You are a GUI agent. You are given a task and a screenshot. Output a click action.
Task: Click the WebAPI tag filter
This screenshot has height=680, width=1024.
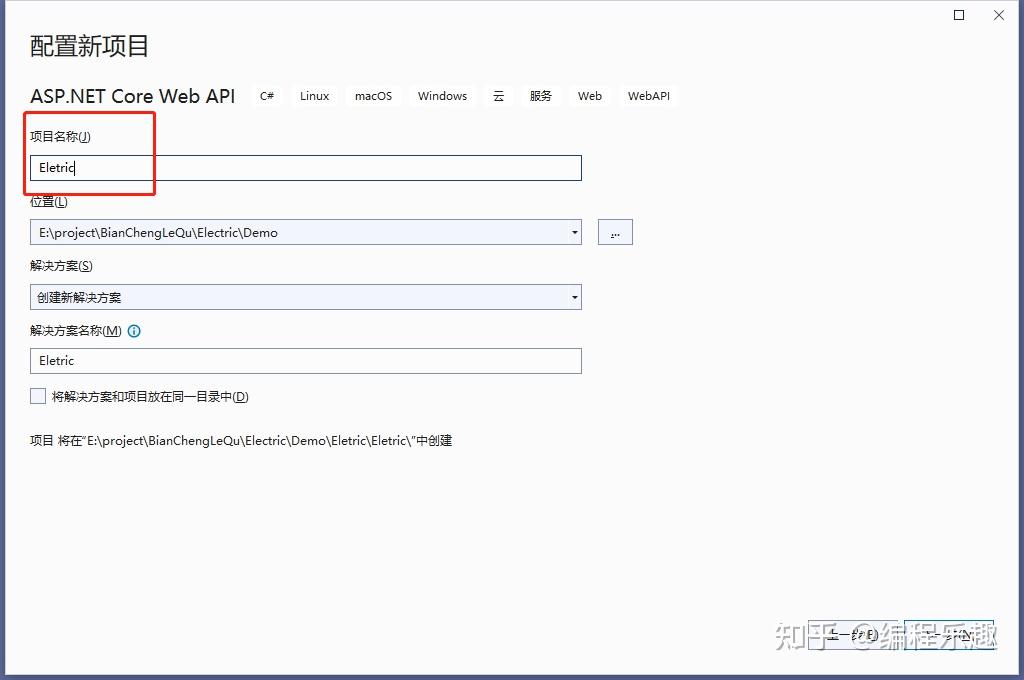(648, 95)
